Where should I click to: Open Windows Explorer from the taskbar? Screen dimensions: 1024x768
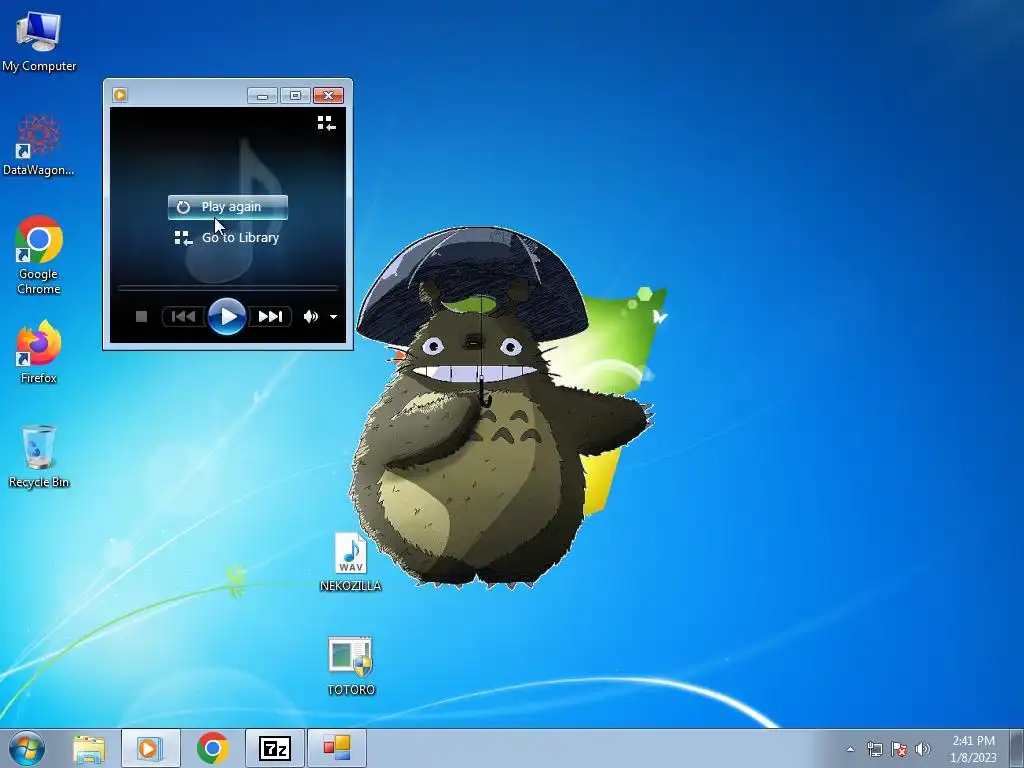point(89,748)
